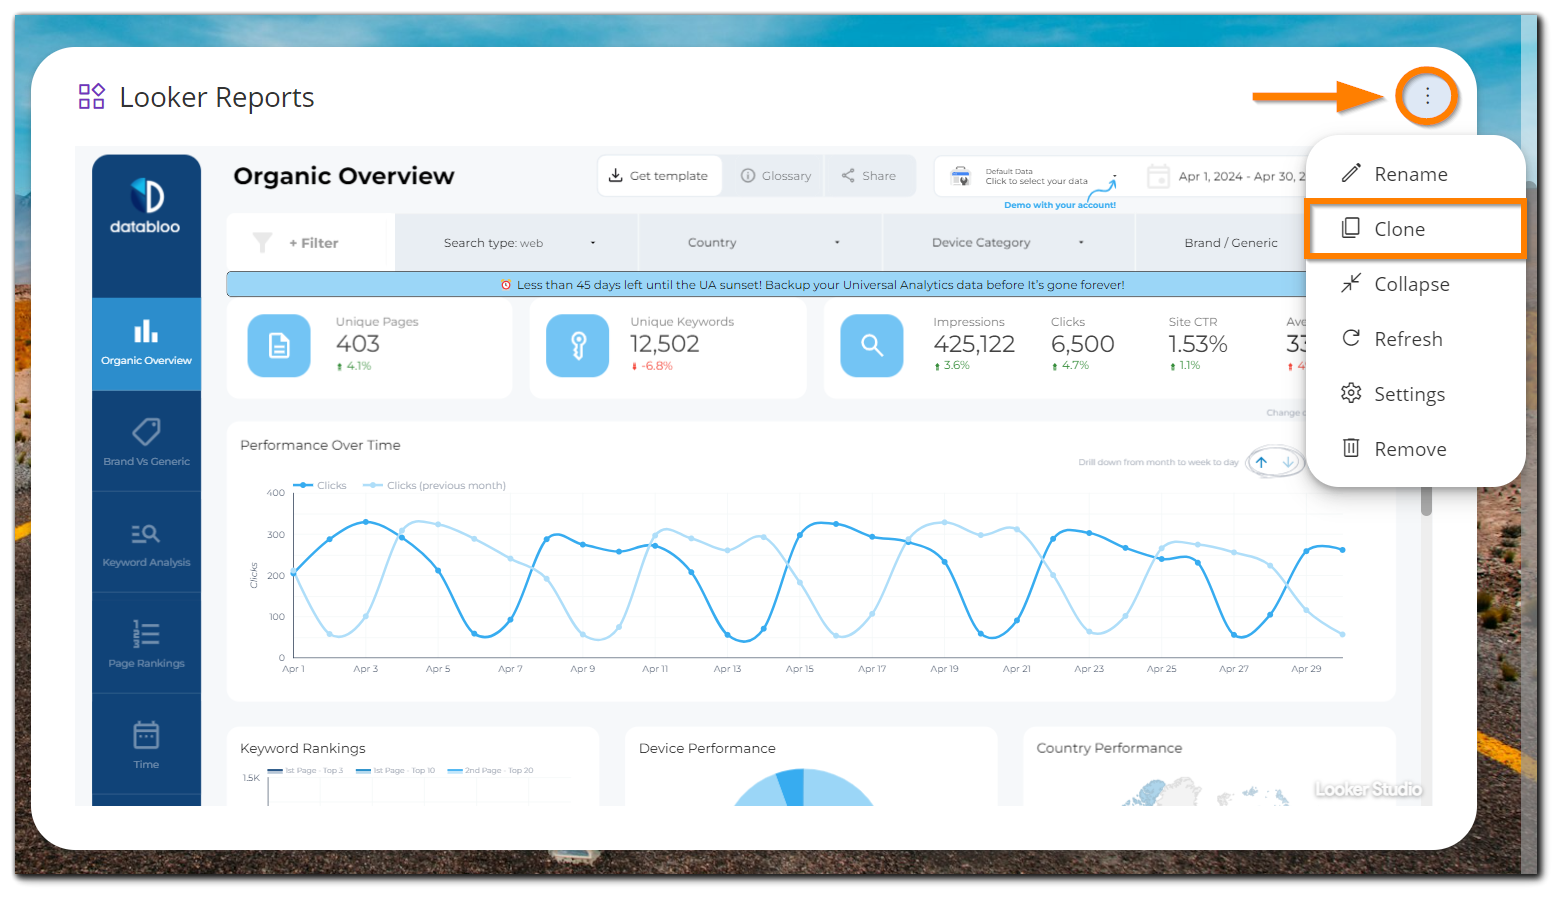Click the Impressions magnifier icon

872,346
